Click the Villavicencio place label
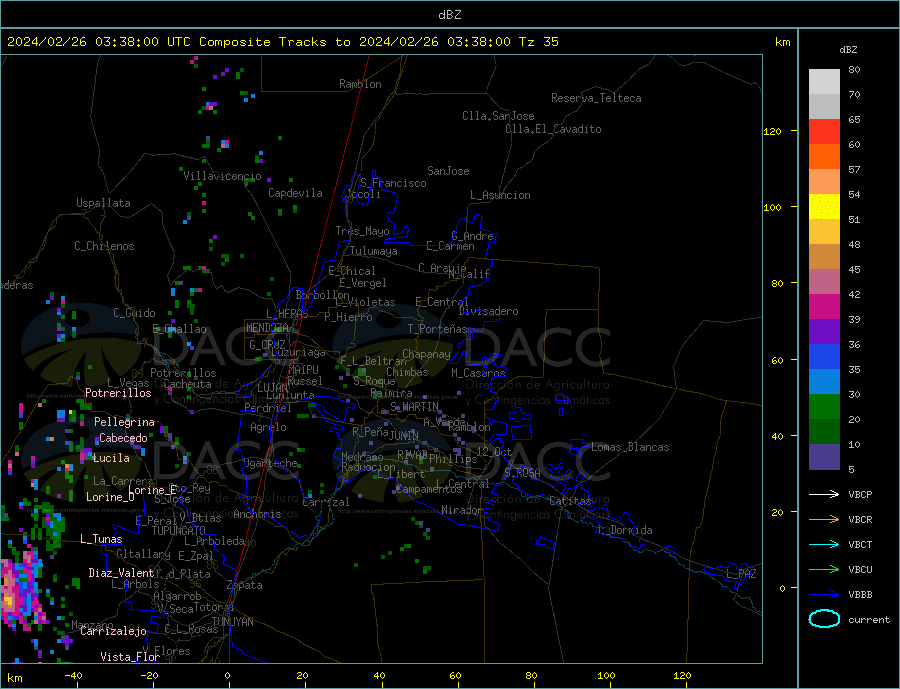Screen dimensions: 900x689 [222, 176]
